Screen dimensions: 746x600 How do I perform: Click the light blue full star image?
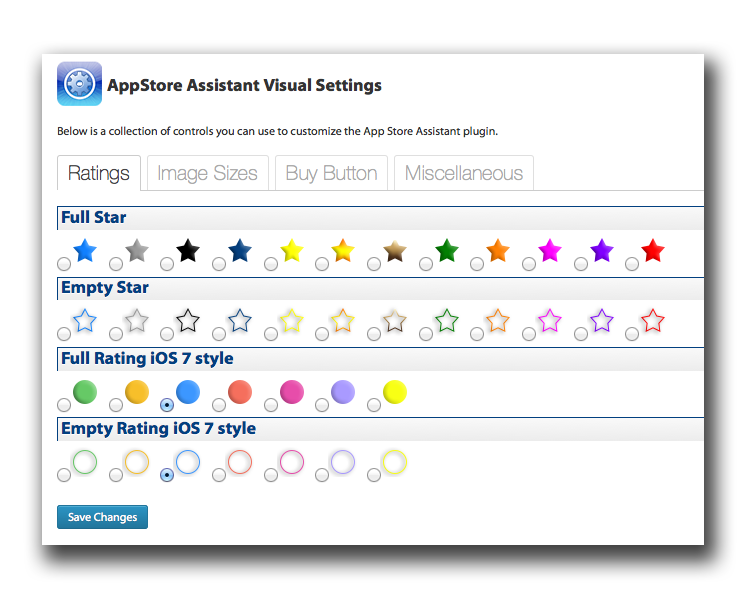[x=85, y=250]
